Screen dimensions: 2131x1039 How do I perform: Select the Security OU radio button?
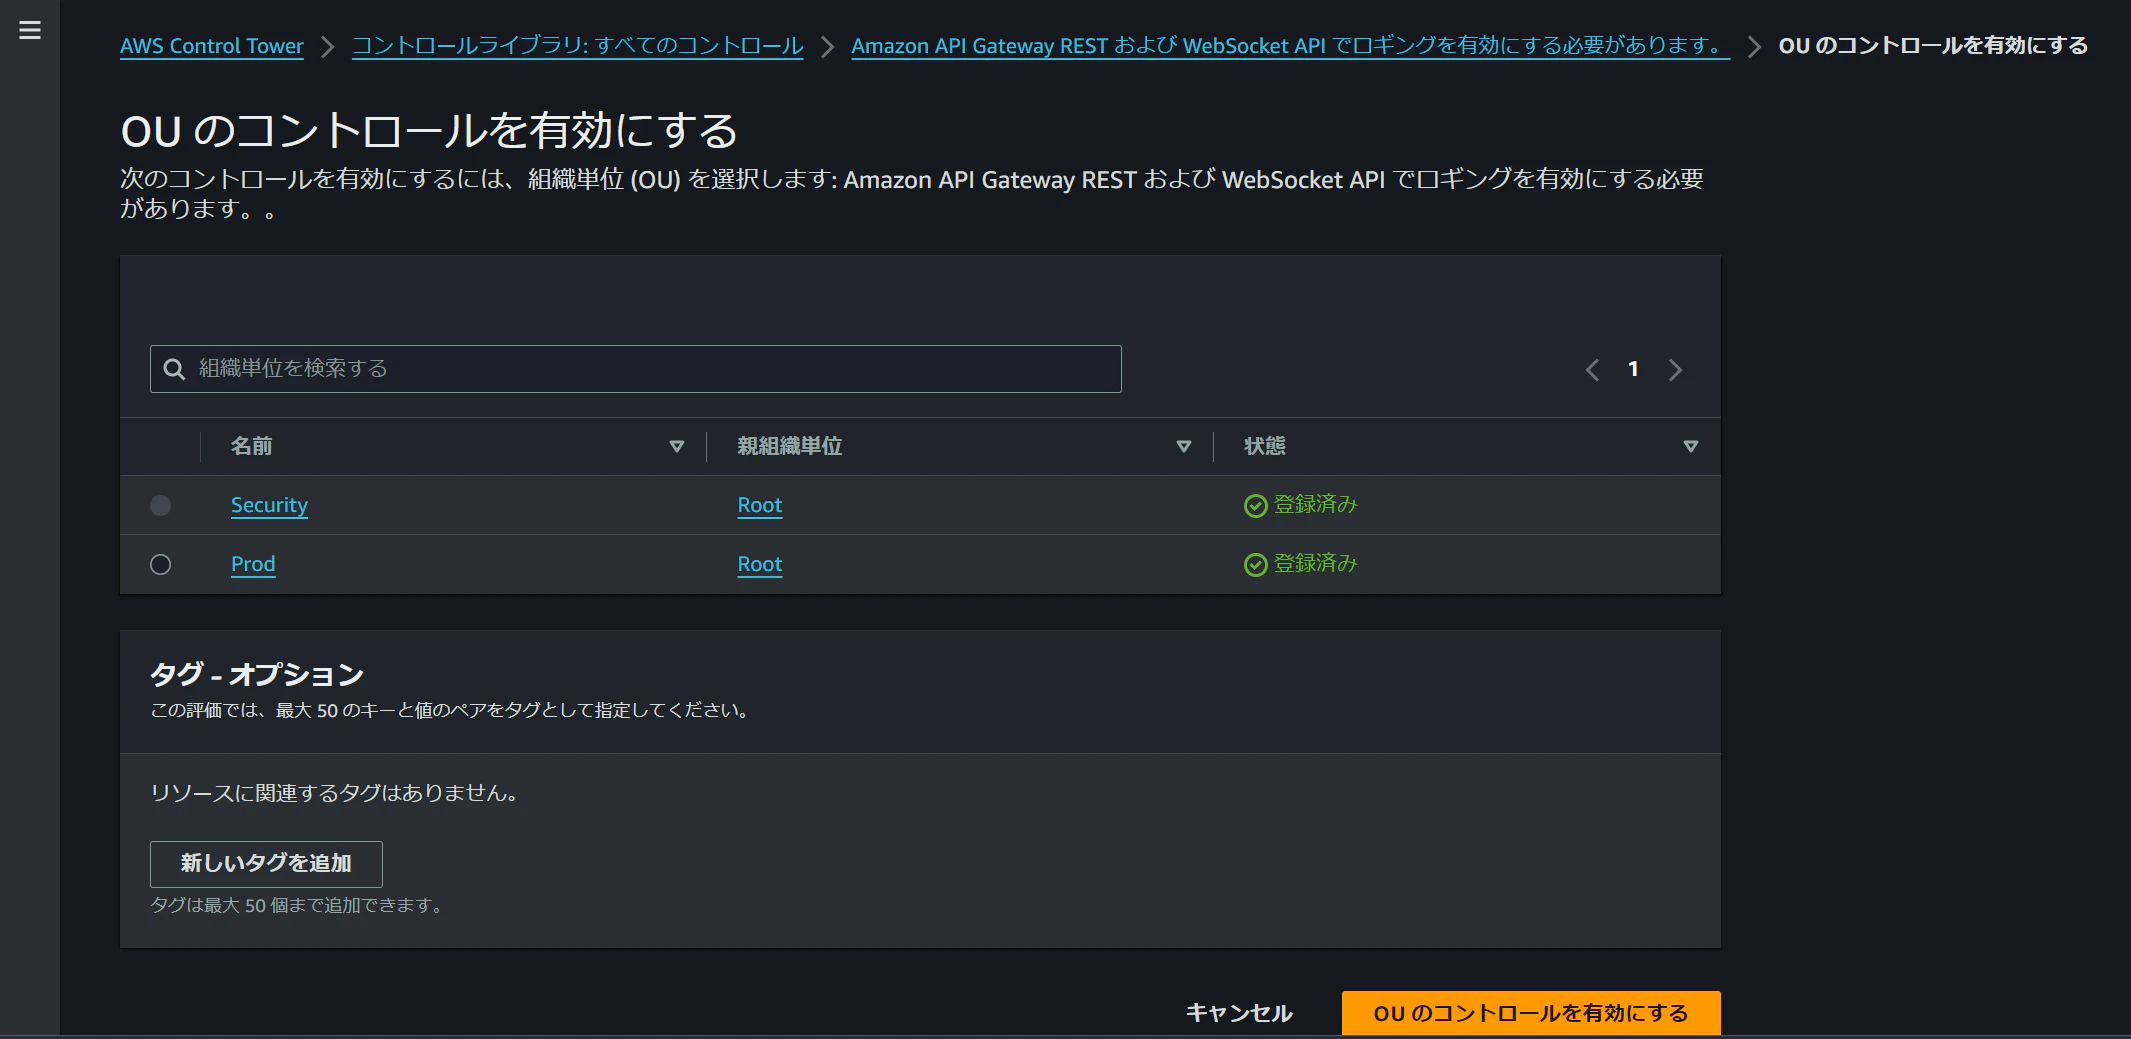click(160, 505)
